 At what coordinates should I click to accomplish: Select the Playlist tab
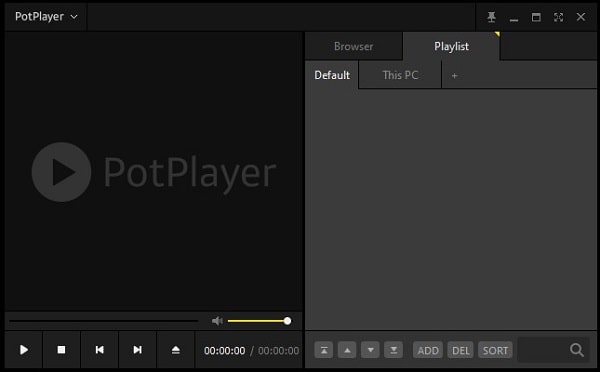pos(451,46)
